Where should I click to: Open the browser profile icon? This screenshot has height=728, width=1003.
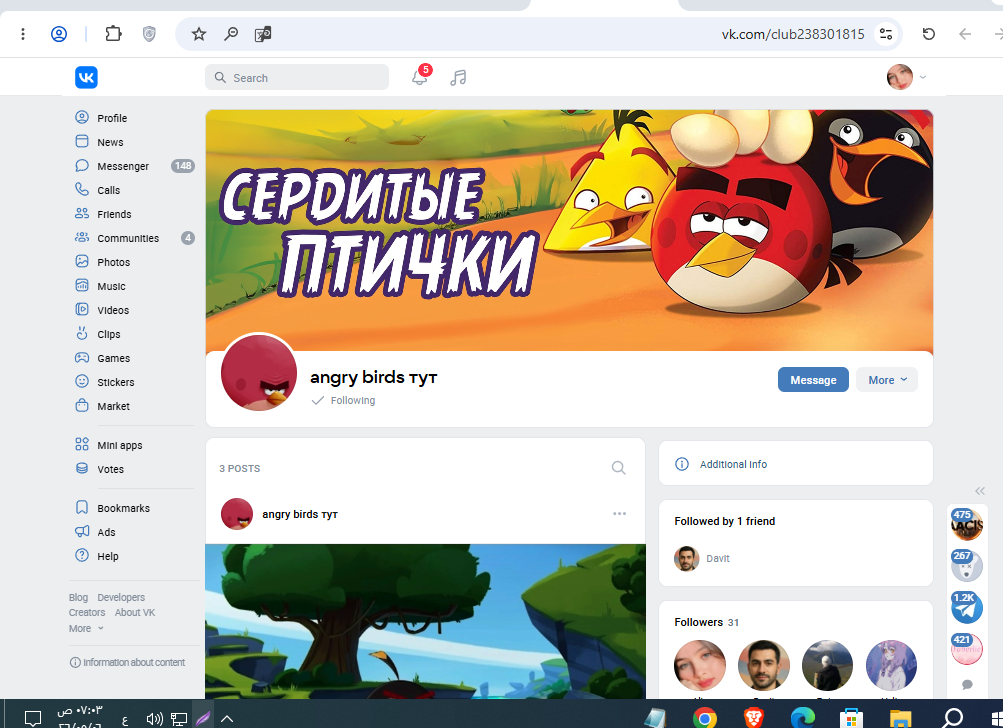(59, 34)
